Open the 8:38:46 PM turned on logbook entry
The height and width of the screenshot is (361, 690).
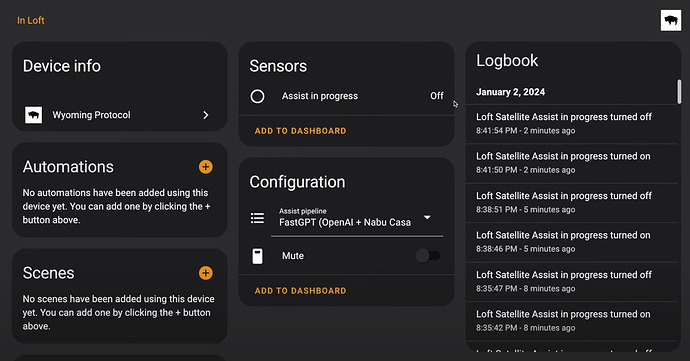click(x=571, y=242)
